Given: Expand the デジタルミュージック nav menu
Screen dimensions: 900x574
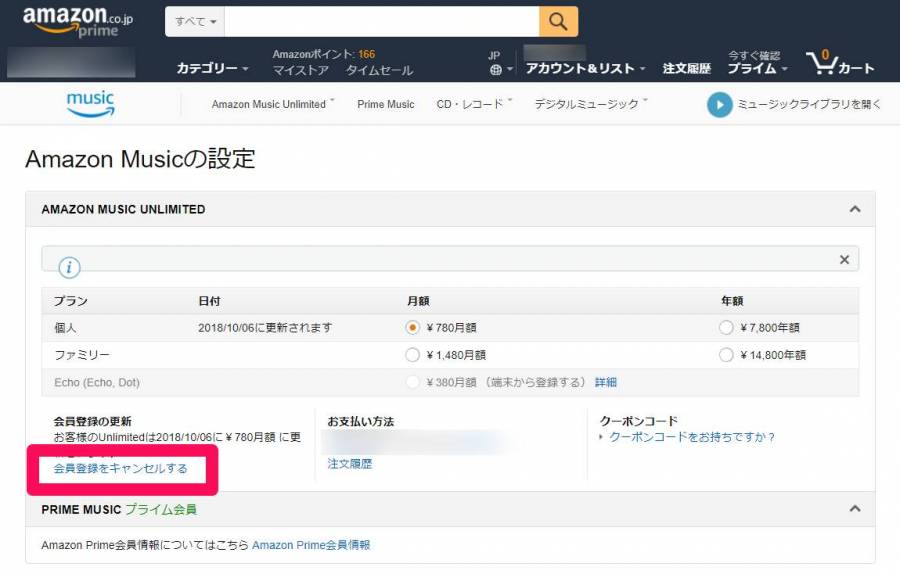Looking at the screenshot, I should click(591, 104).
